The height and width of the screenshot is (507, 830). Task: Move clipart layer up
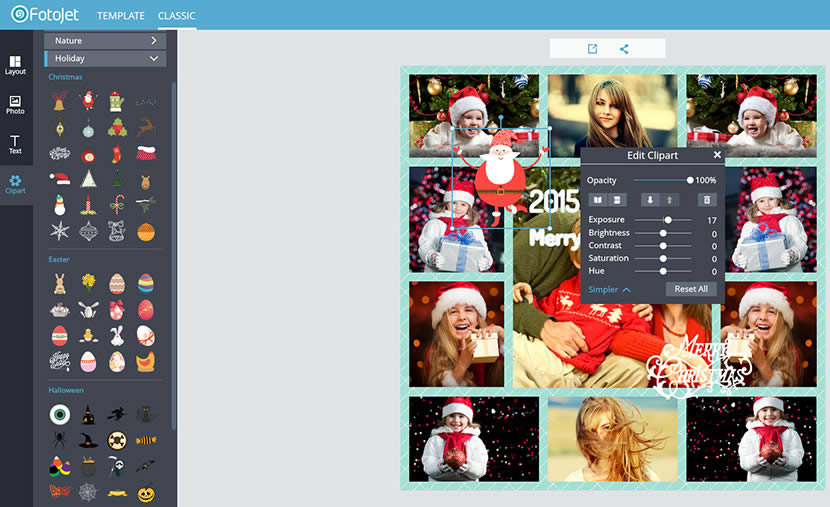(x=670, y=200)
